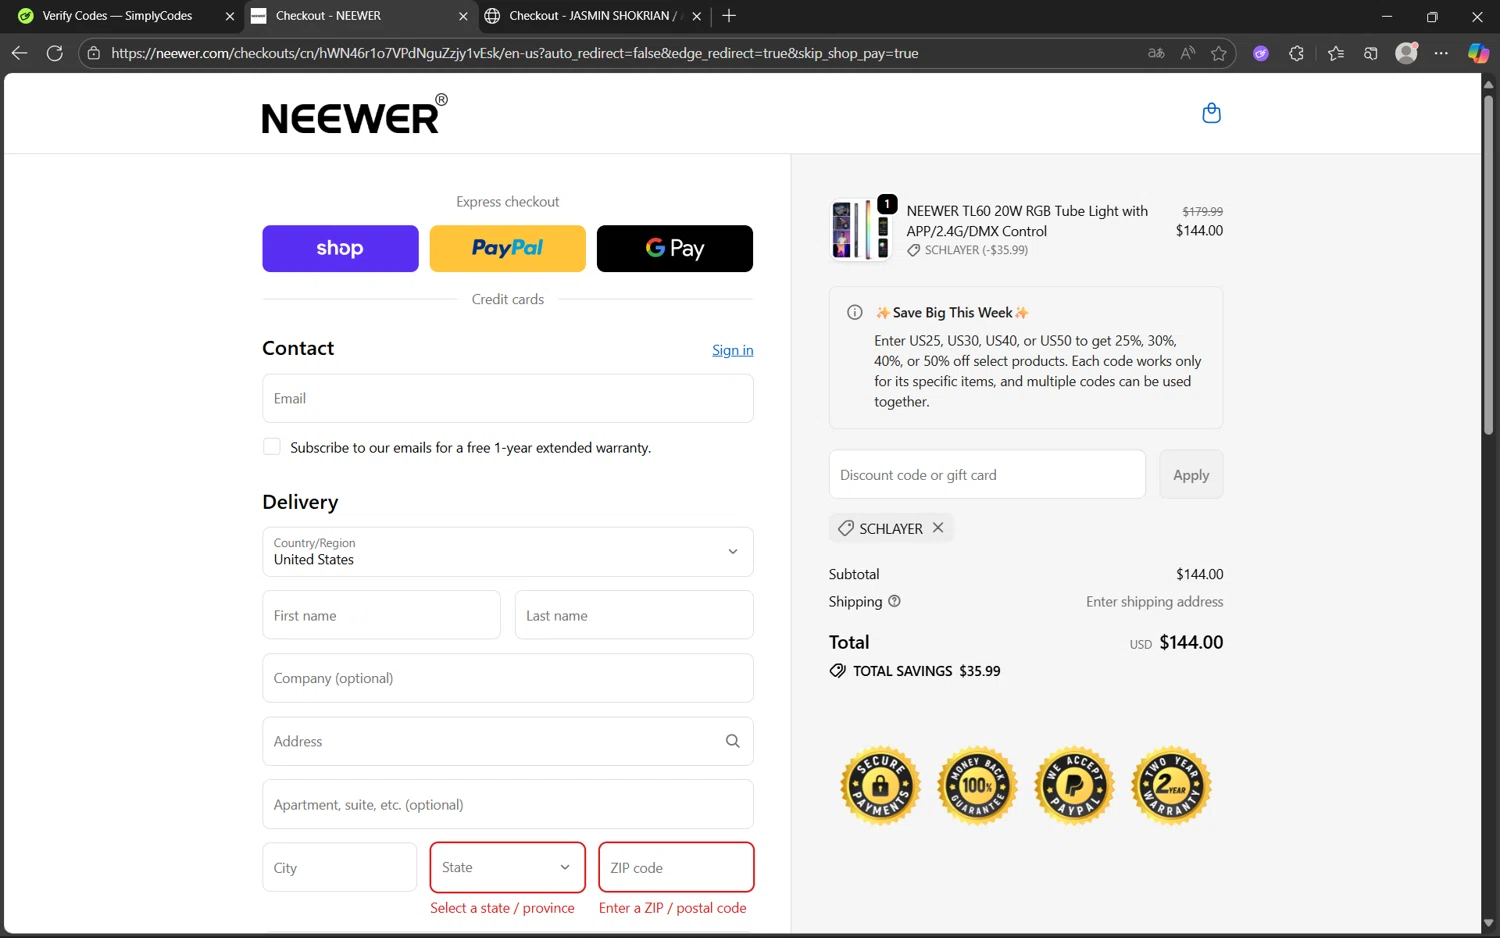Image resolution: width=1500 pixels, height=938 pixels.
Task: Click the Address input field
Action: click(x=508, y=741)
